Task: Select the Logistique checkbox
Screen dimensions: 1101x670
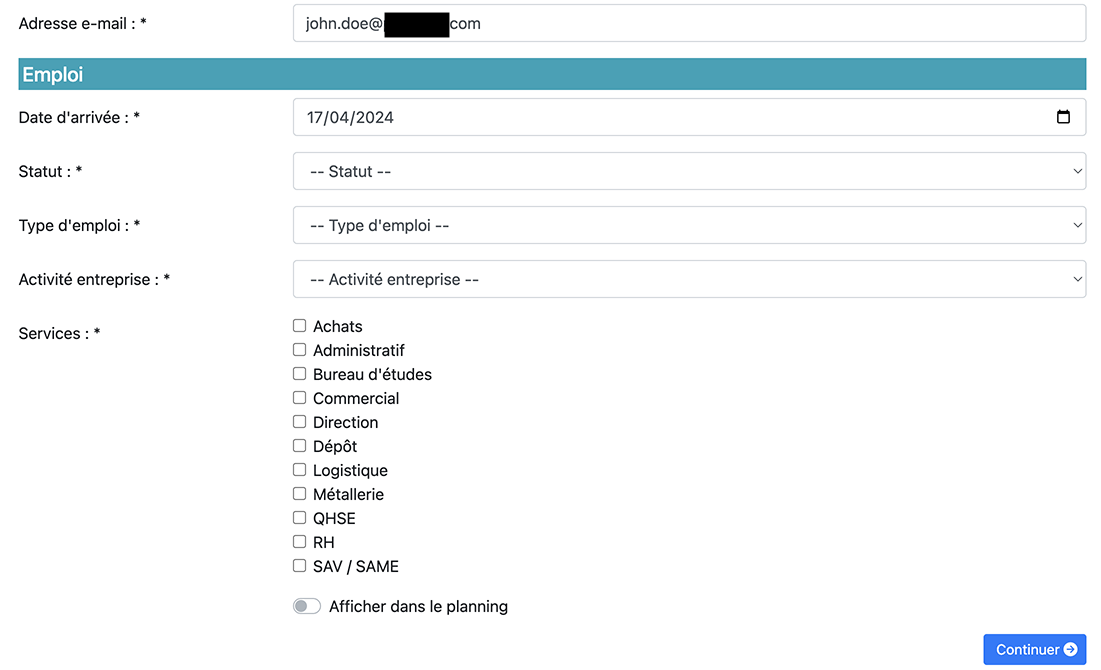Action: pyautogui.click(x=300, y=470)
